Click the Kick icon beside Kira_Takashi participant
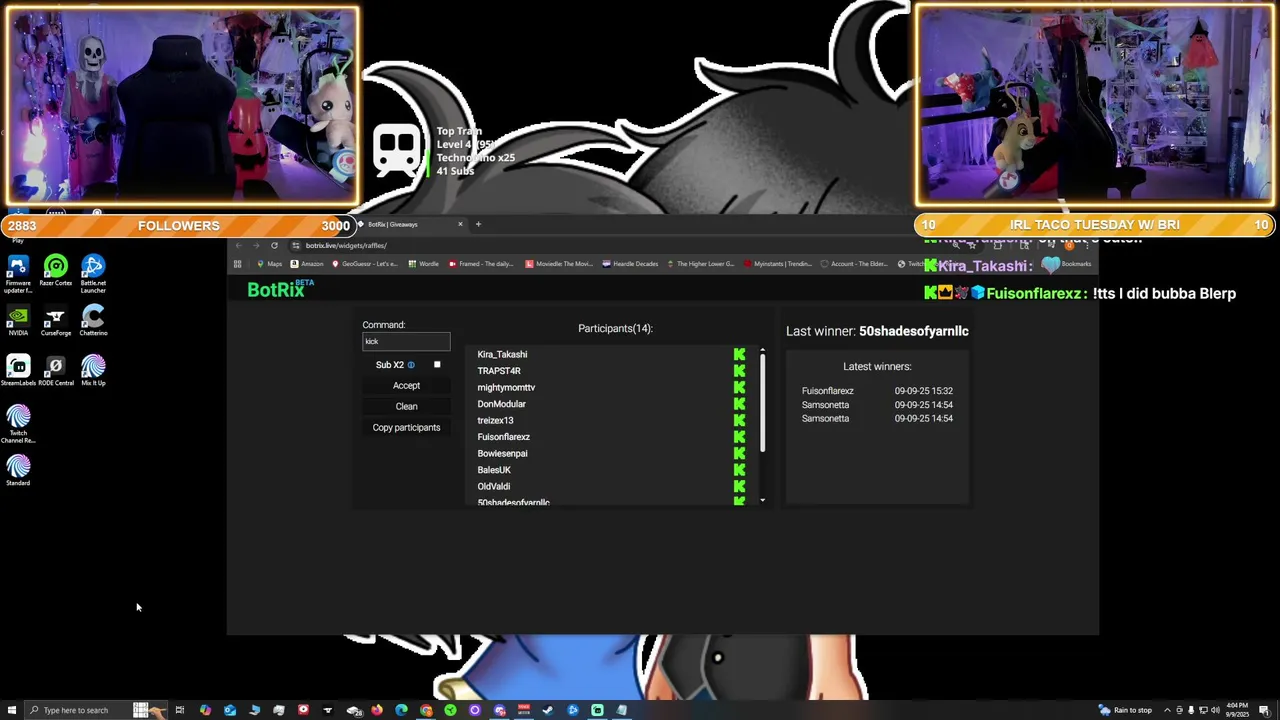1280x720 pixels. click(x=739, y=354)
